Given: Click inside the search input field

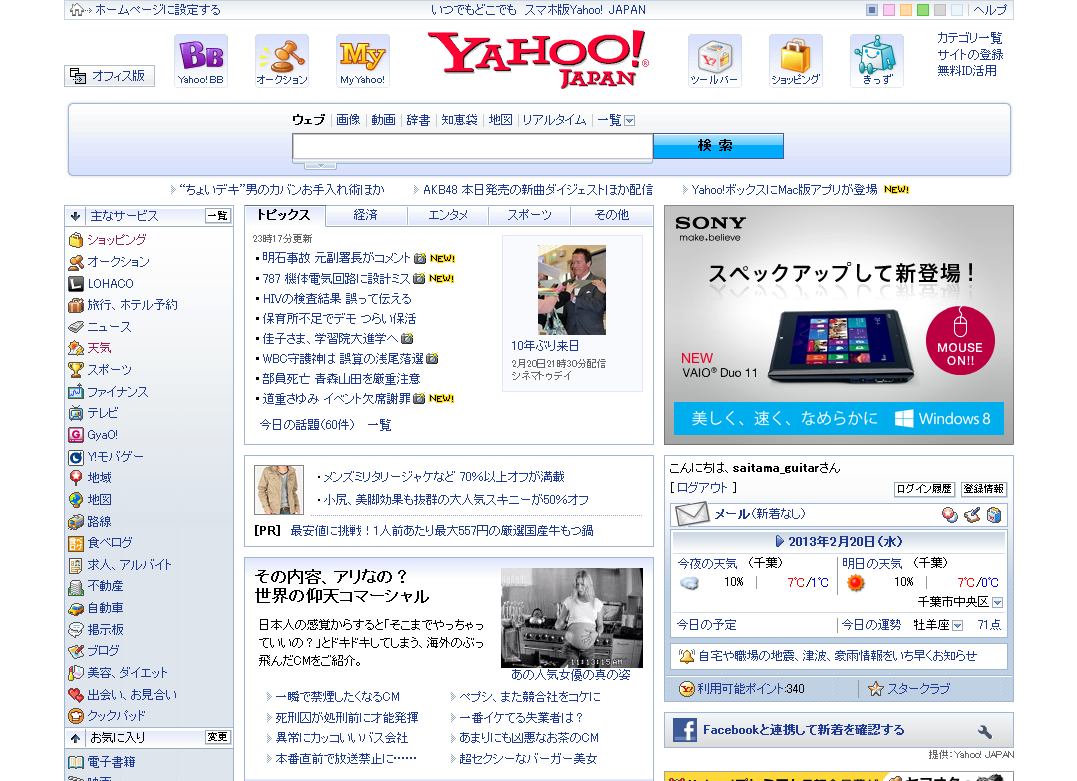Looking at the screenshot, I should tap(473, 146).
